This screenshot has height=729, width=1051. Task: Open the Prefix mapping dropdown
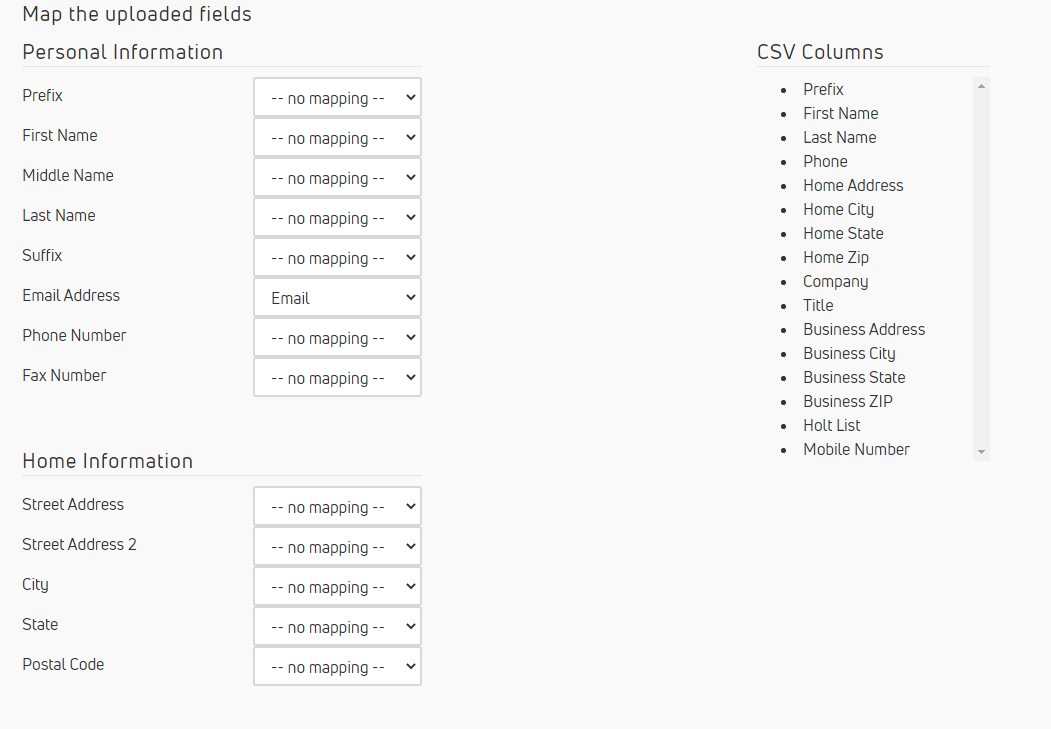coord(337,97)
